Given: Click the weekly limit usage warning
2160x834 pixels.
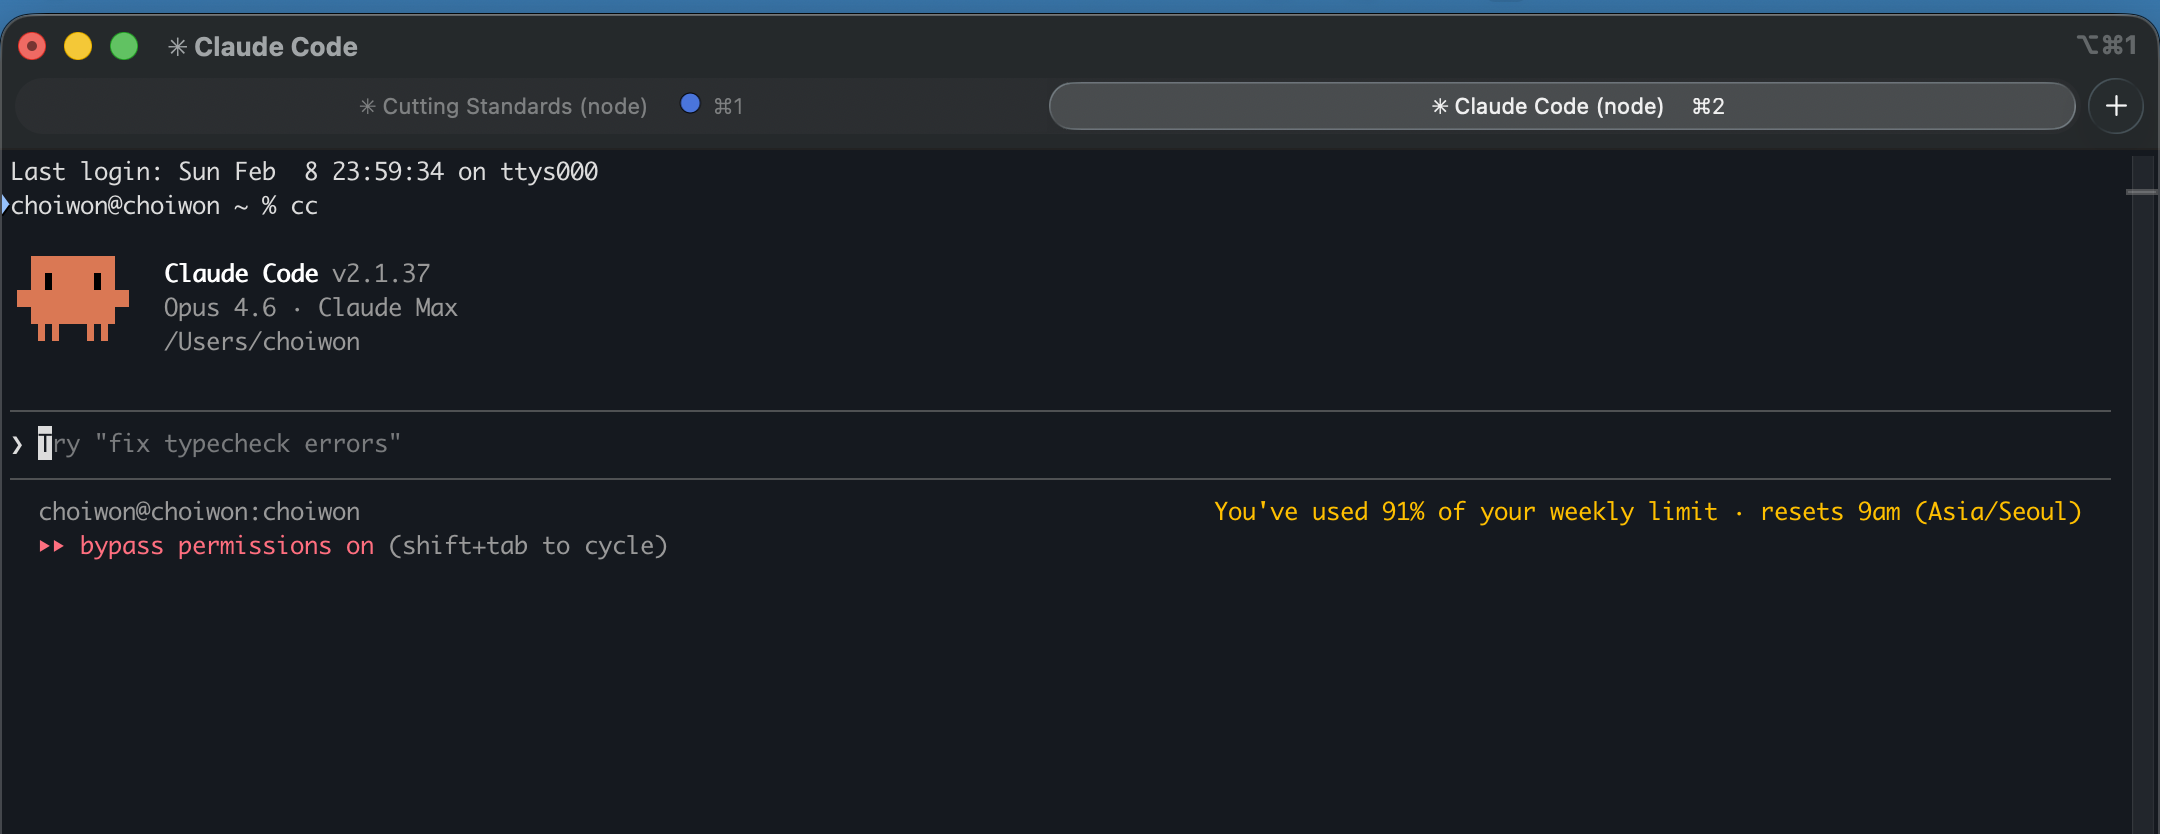Looking at the screenshot, I should pos(1646,512).
